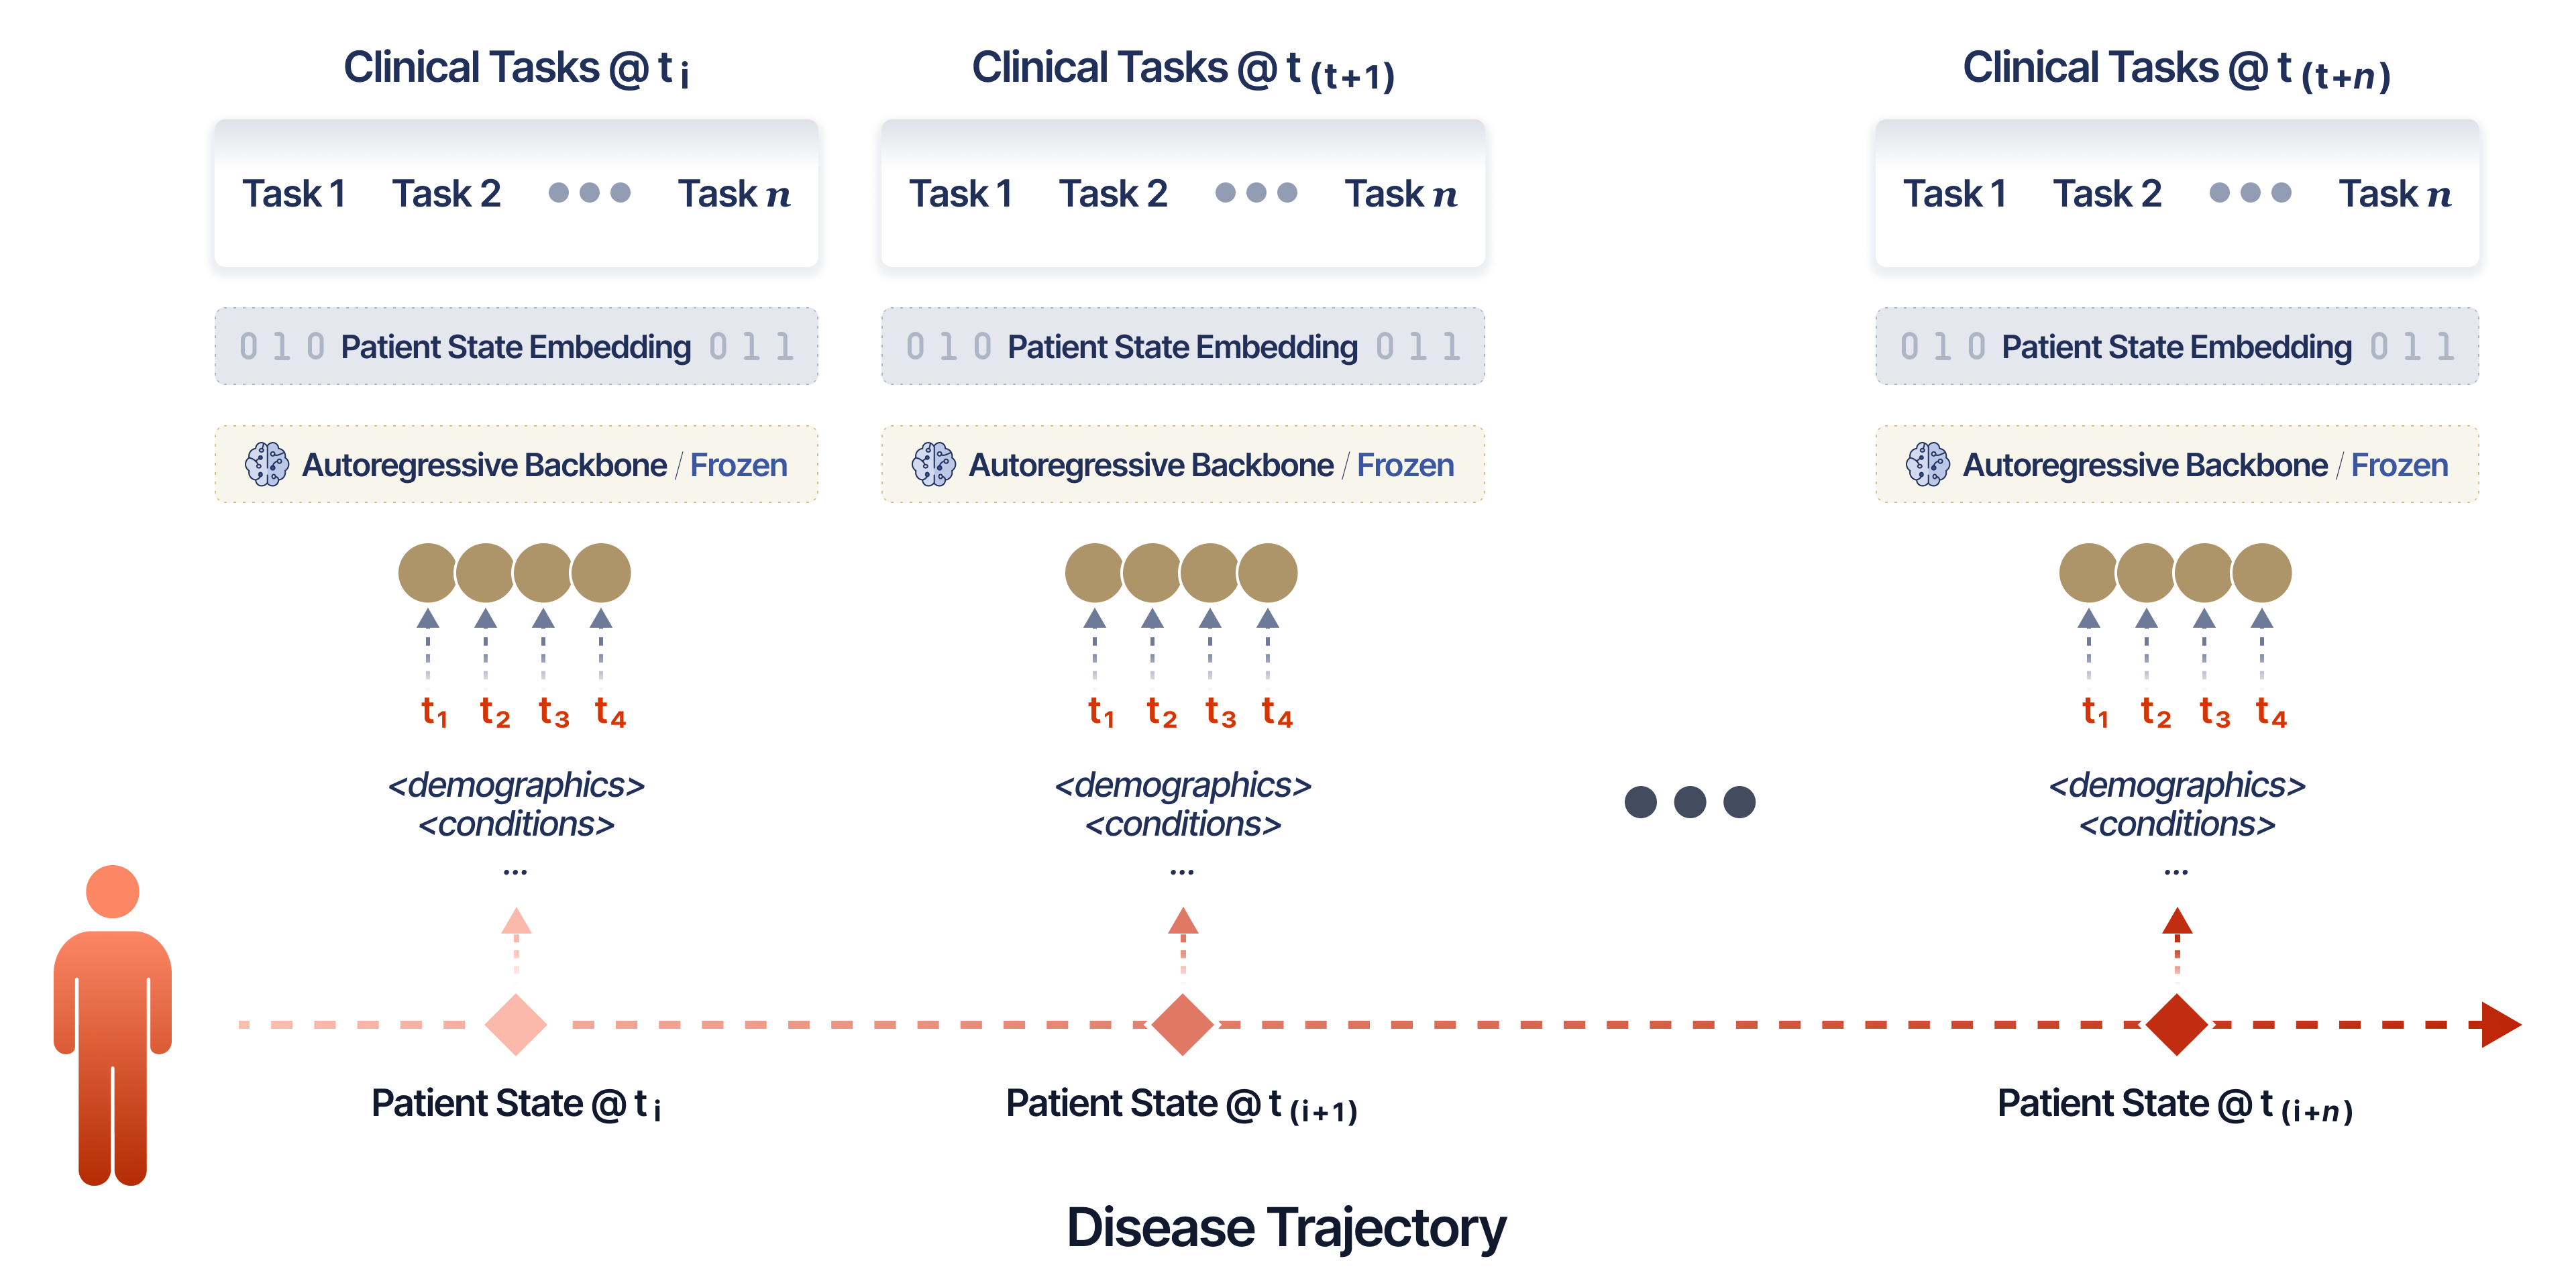
Task: Click the first tan circle above t1 in the leftmost column
Action: (x=427, y=573)
